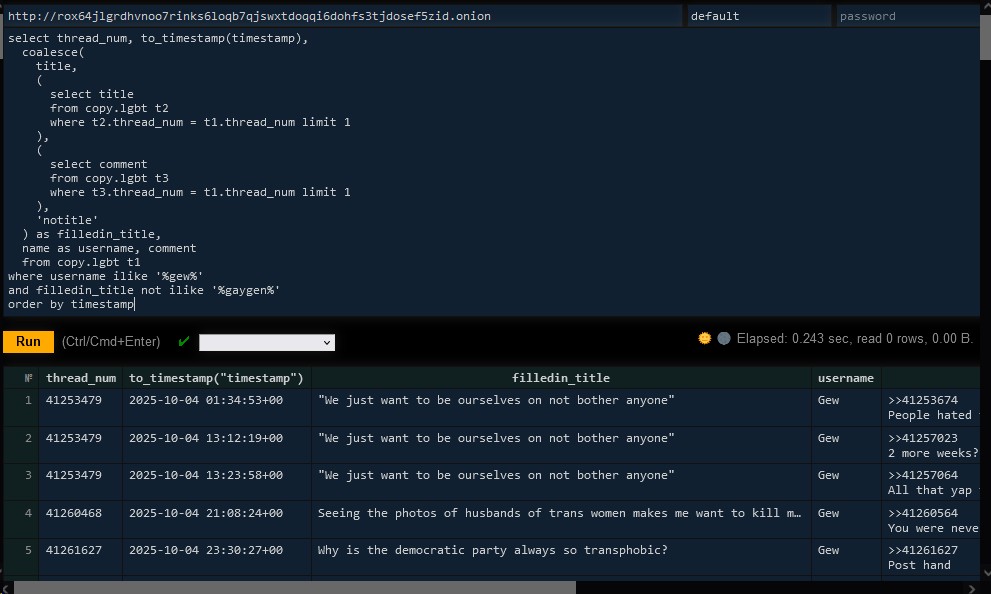Click the scroll-down arrow on right edge
The image size is (991, 594).
(985, 574)
